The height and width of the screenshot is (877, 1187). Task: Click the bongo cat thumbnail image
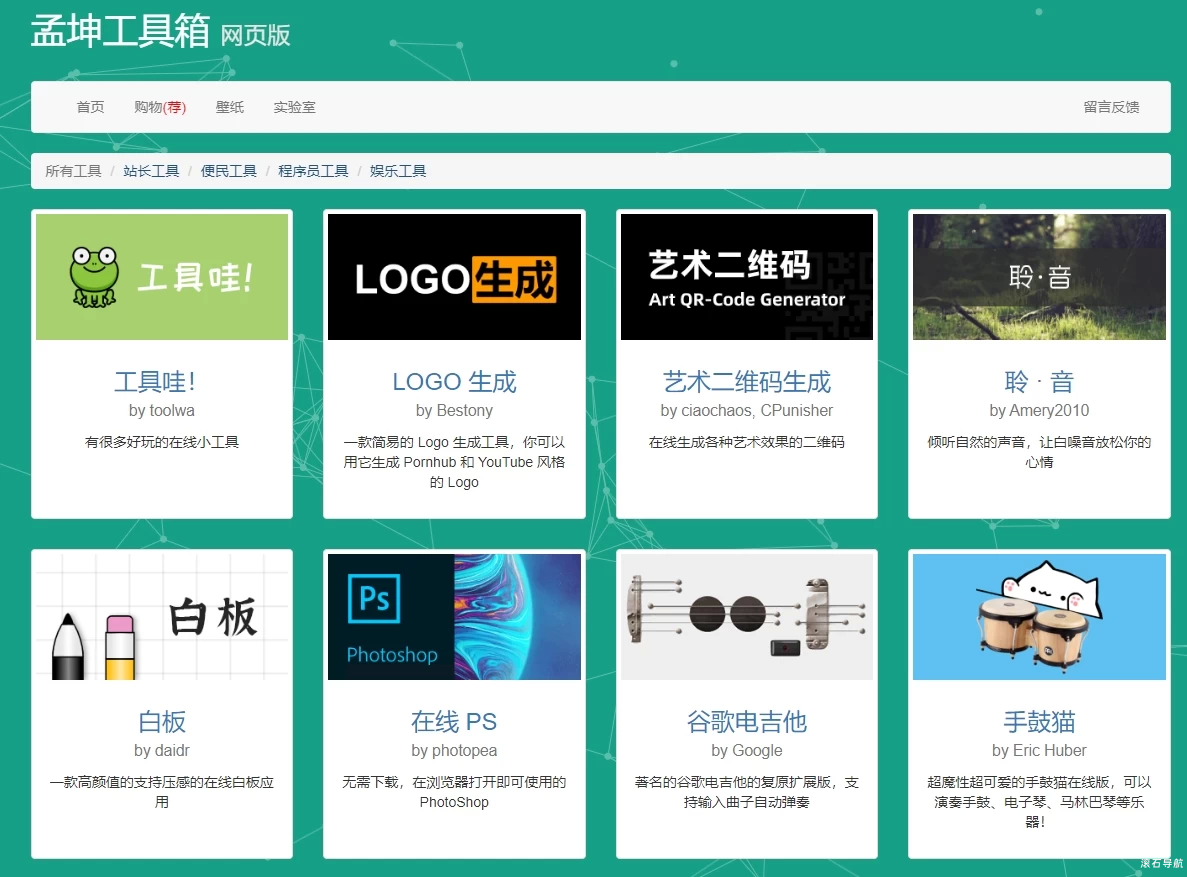coord(1038,617)
